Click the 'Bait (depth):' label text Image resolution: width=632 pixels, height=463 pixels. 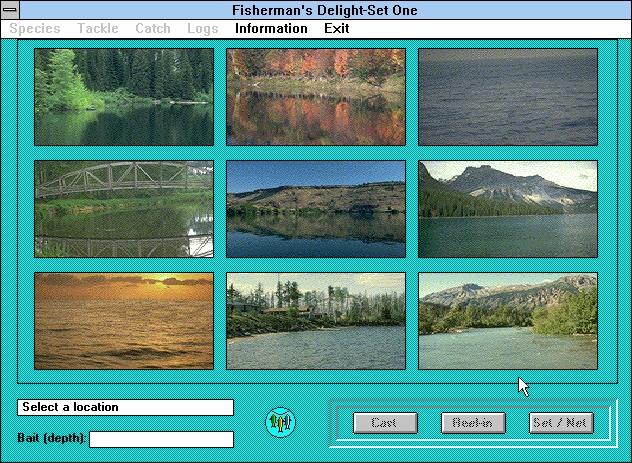(x=51, y=438)
